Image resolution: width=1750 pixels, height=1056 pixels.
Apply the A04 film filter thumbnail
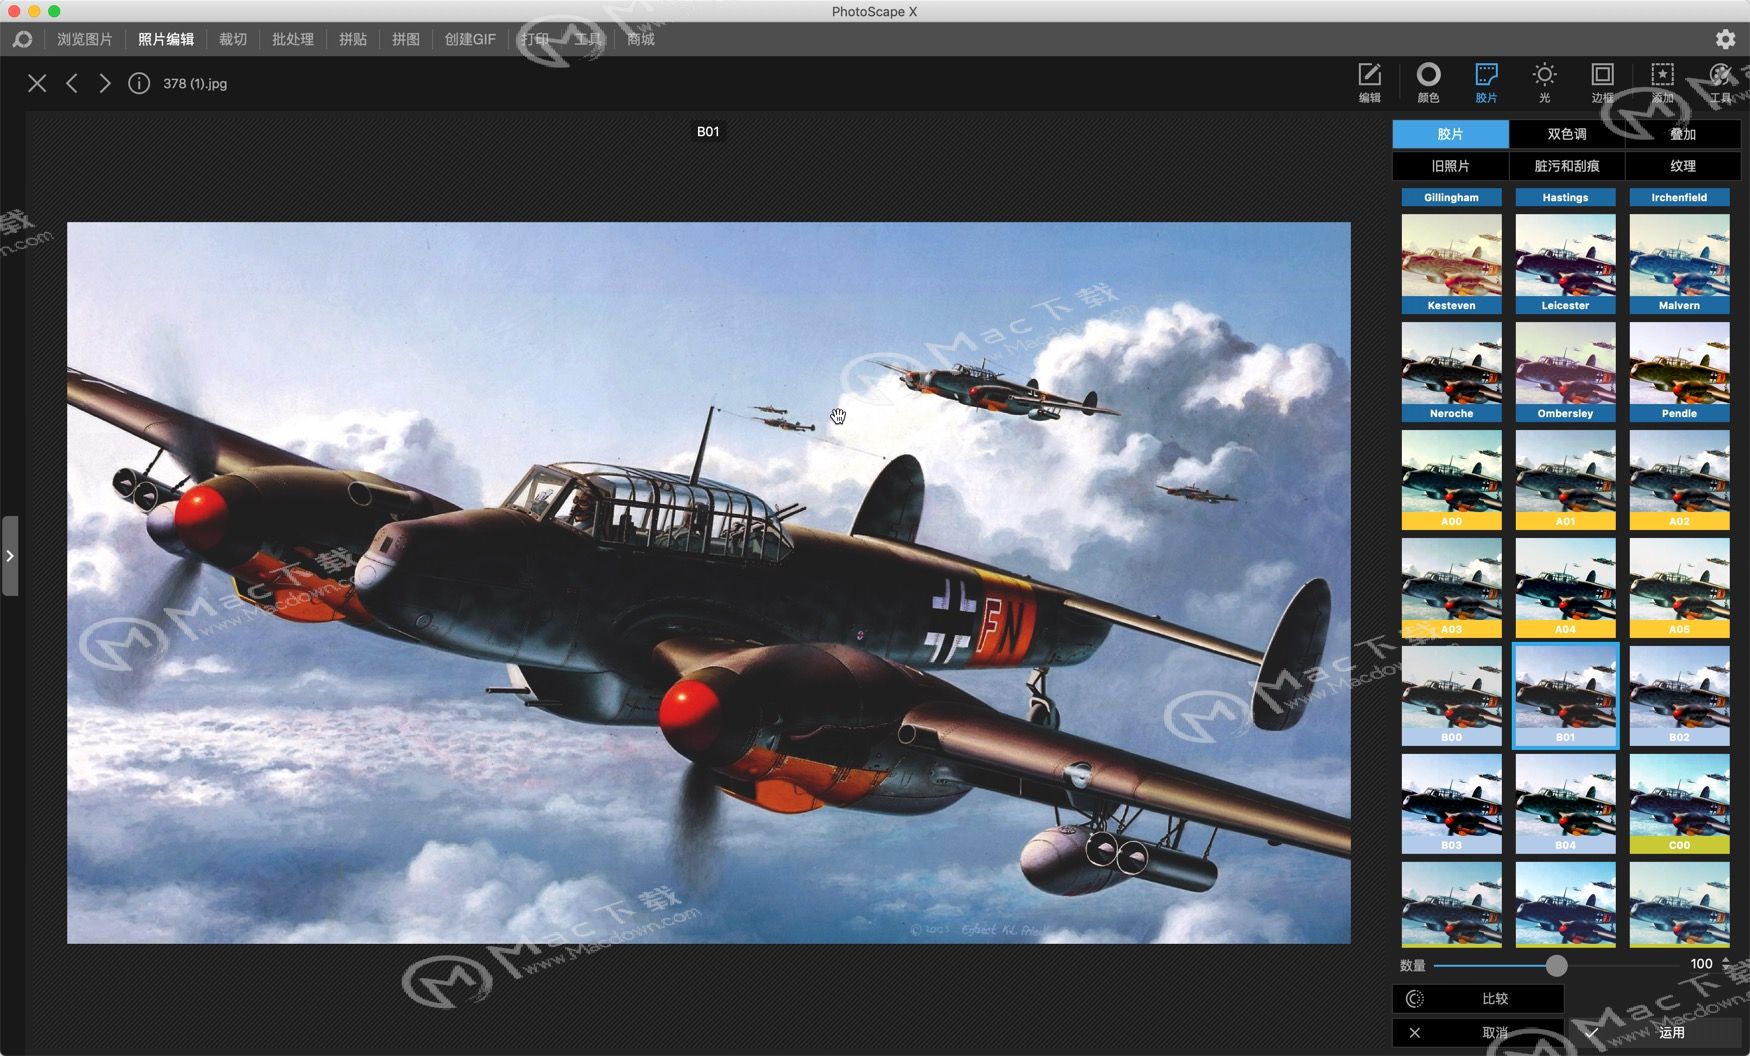coord(1565,588)
